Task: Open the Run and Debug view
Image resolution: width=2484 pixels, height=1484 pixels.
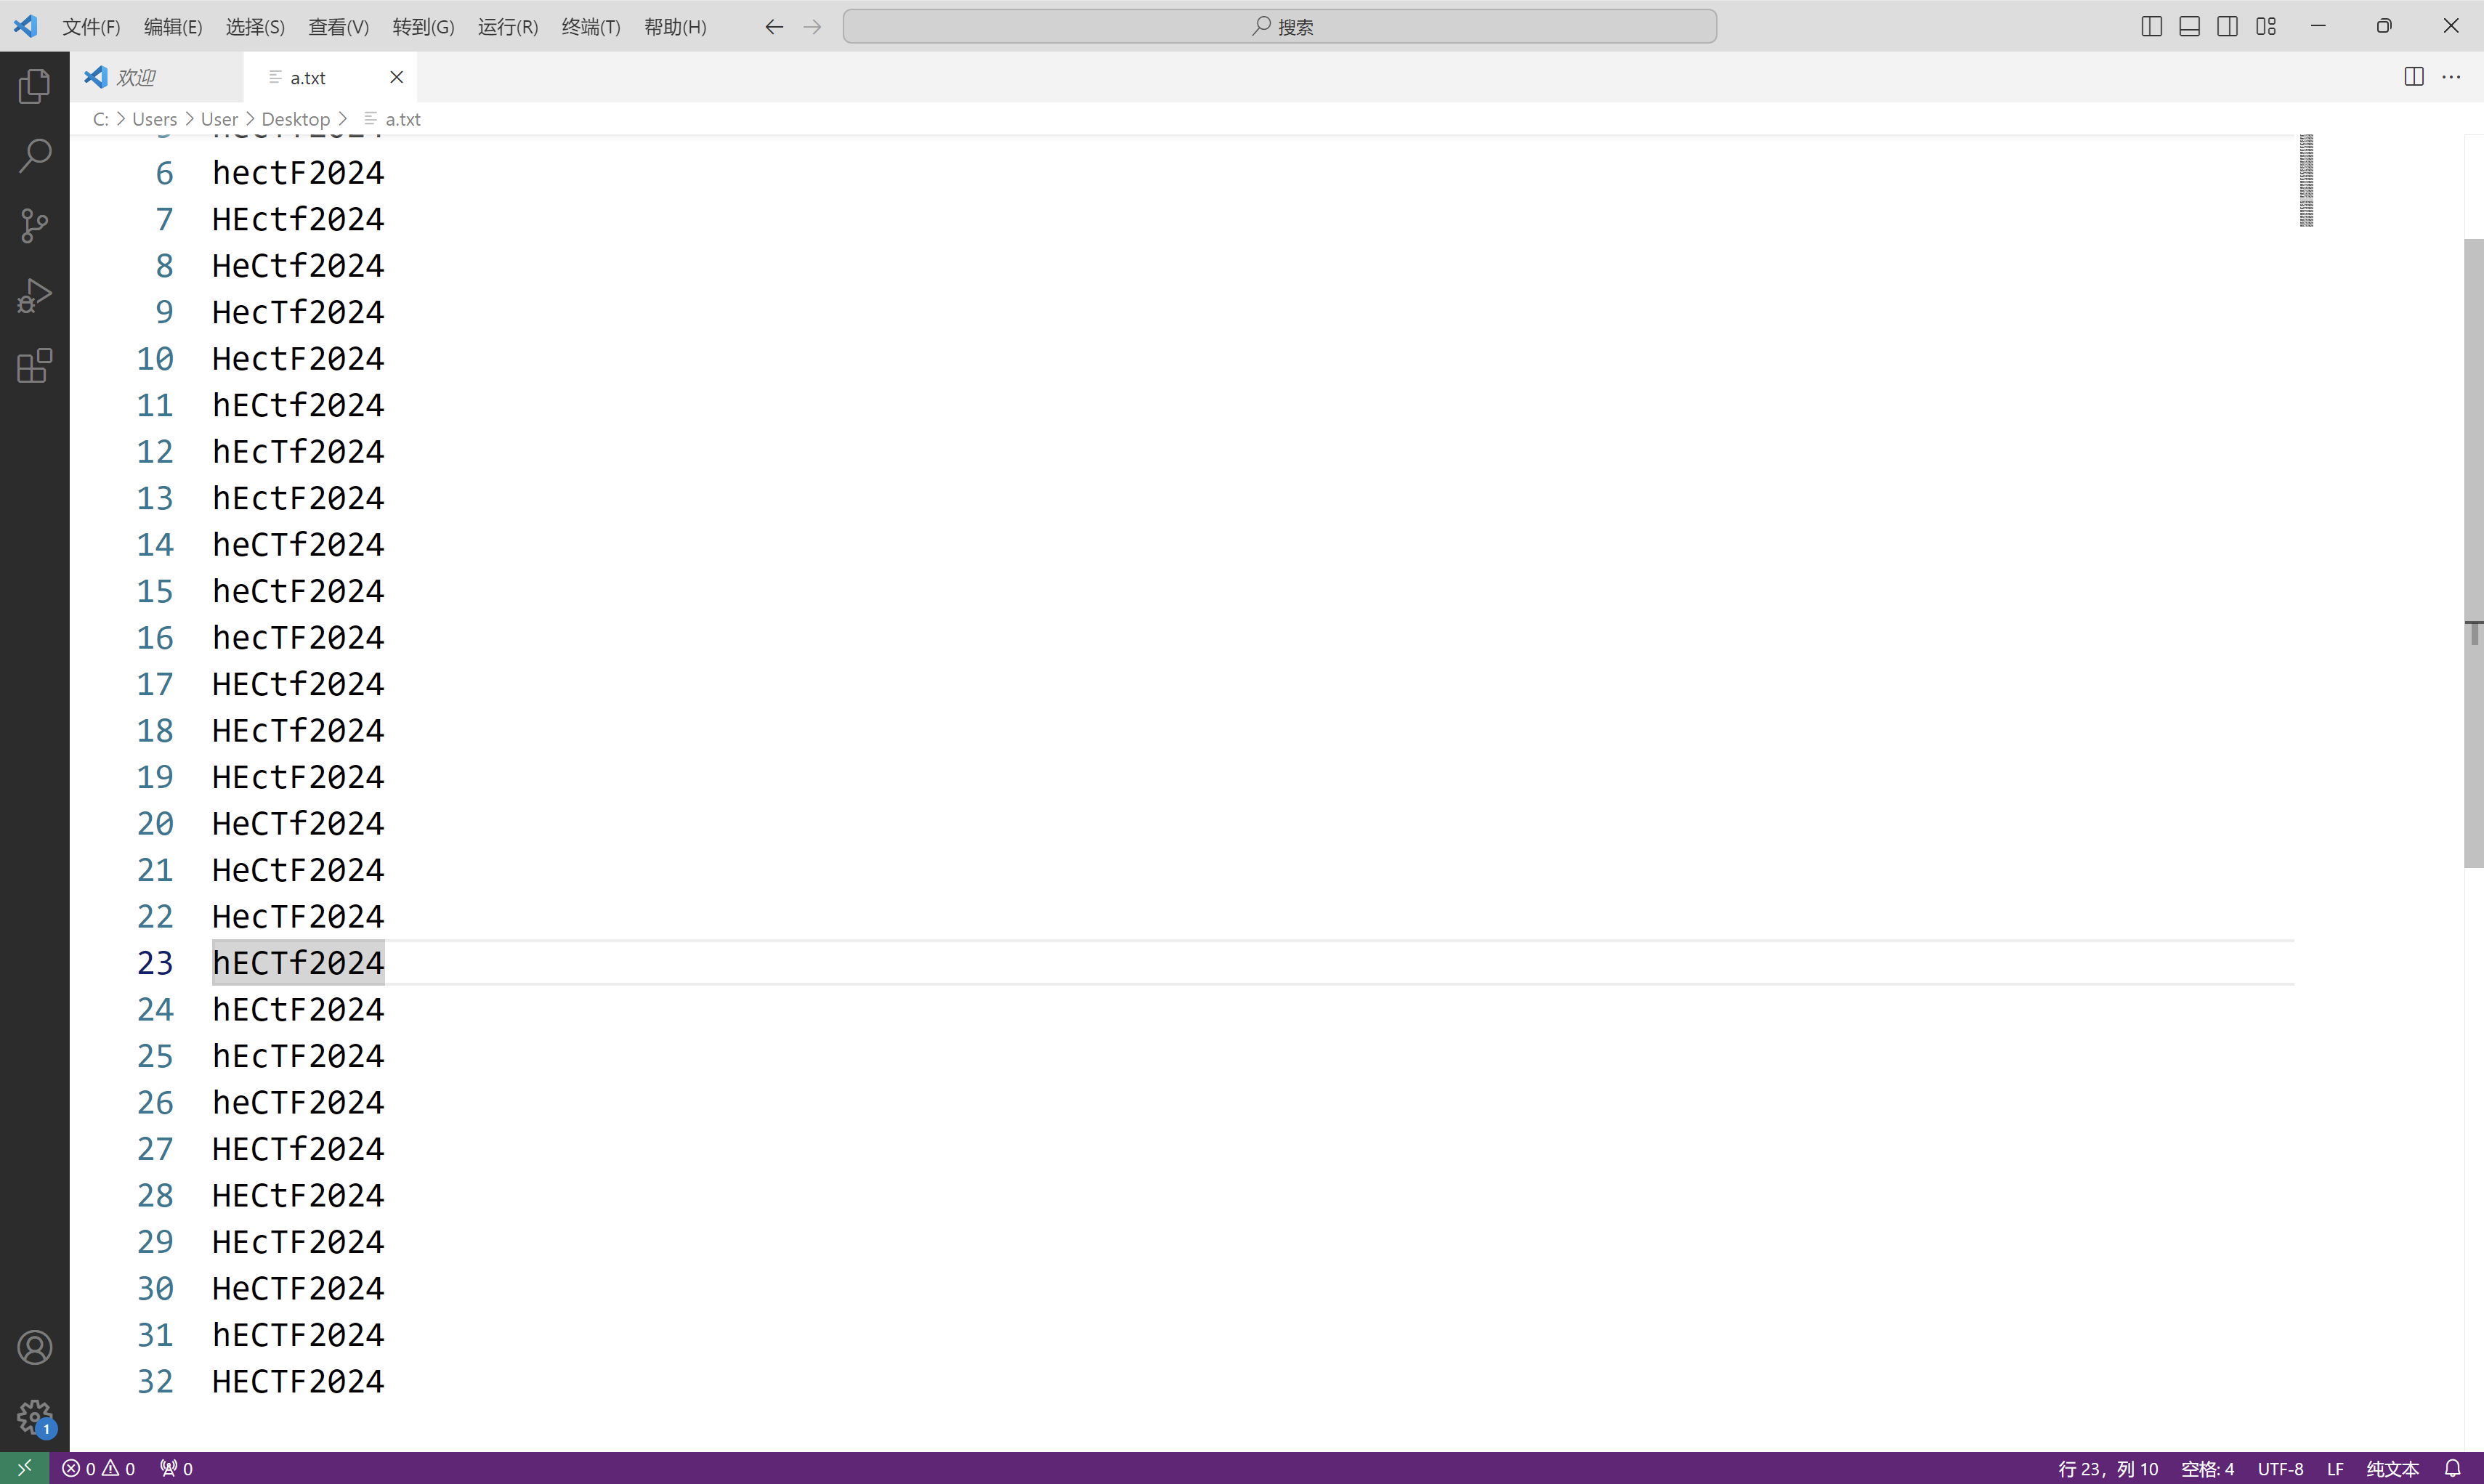Action: point(34,296)
